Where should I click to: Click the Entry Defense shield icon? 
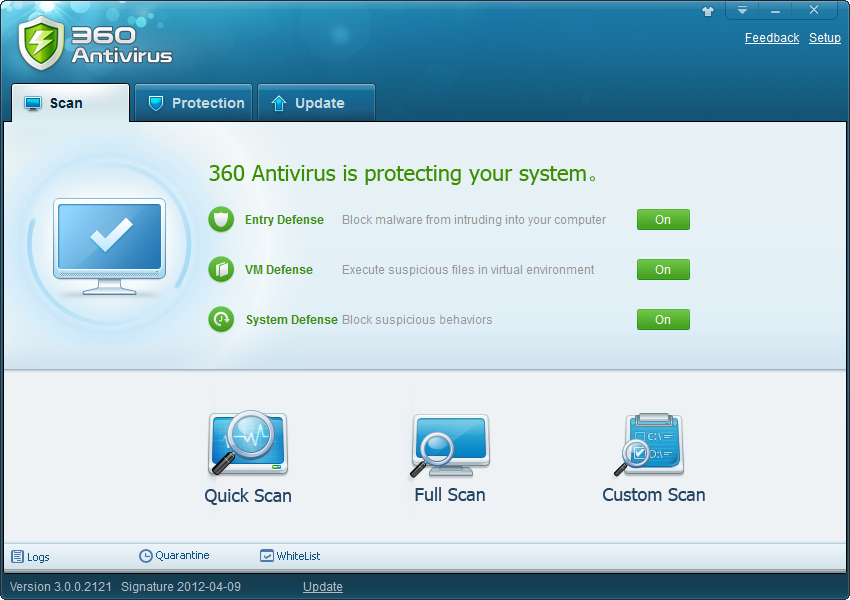pos(221,220)
